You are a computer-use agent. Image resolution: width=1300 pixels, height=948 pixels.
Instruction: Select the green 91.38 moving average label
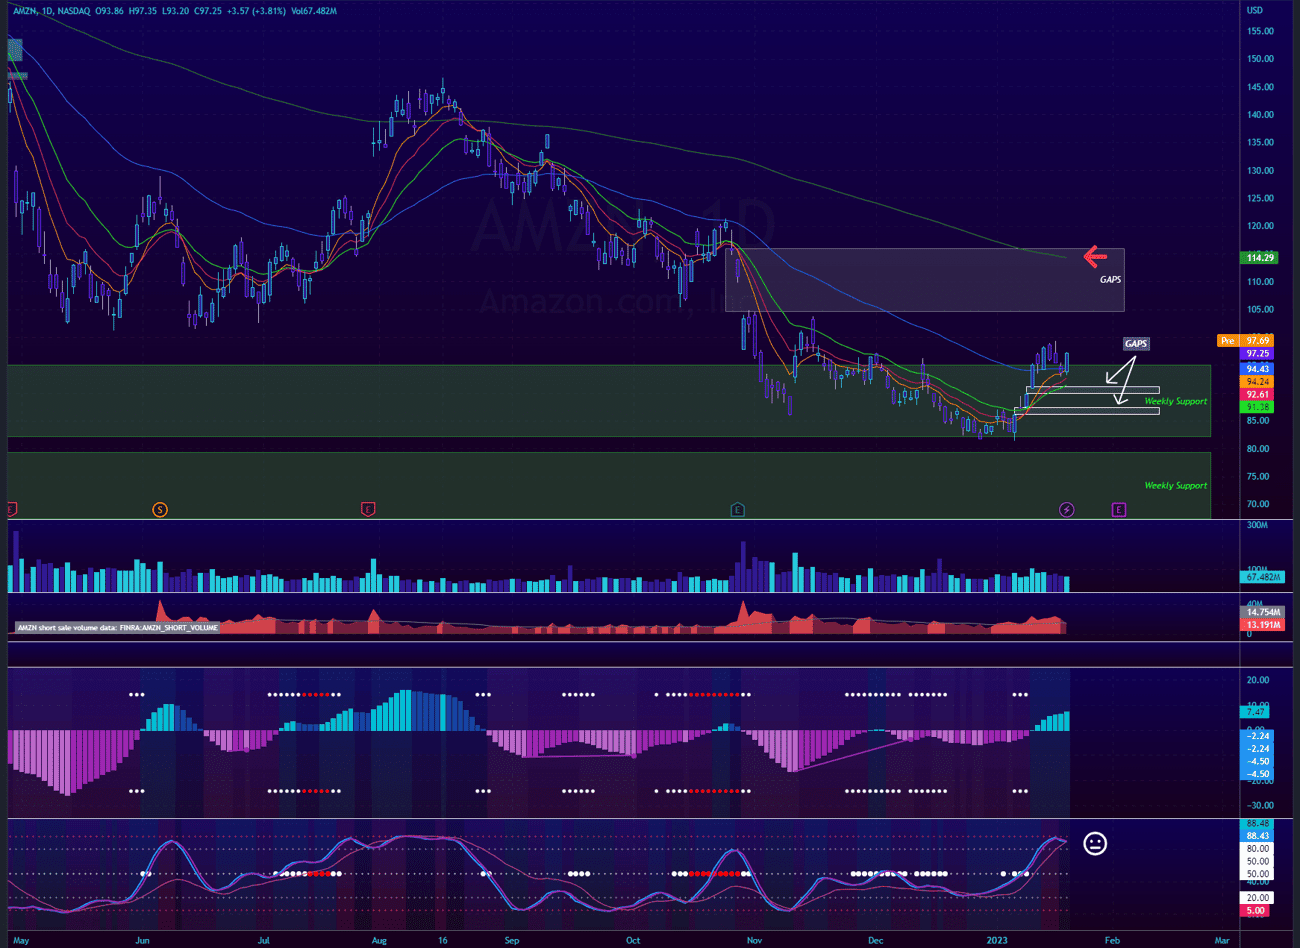[x=1258, y=408]
